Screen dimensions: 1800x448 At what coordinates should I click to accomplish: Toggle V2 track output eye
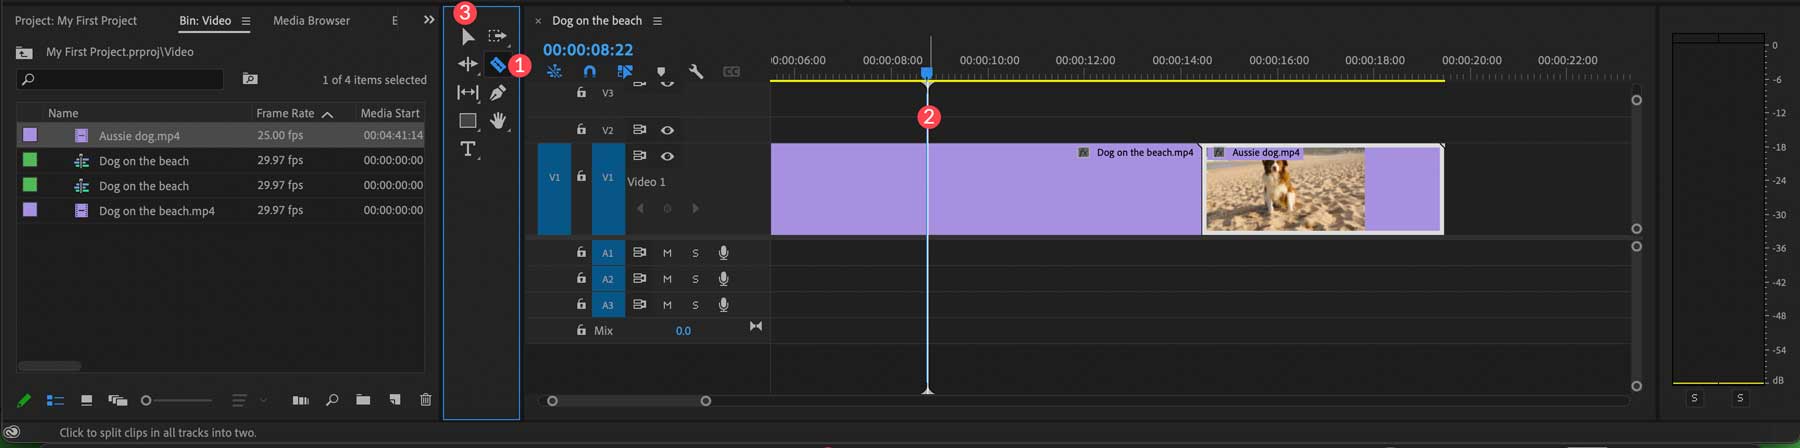point(667,130)
